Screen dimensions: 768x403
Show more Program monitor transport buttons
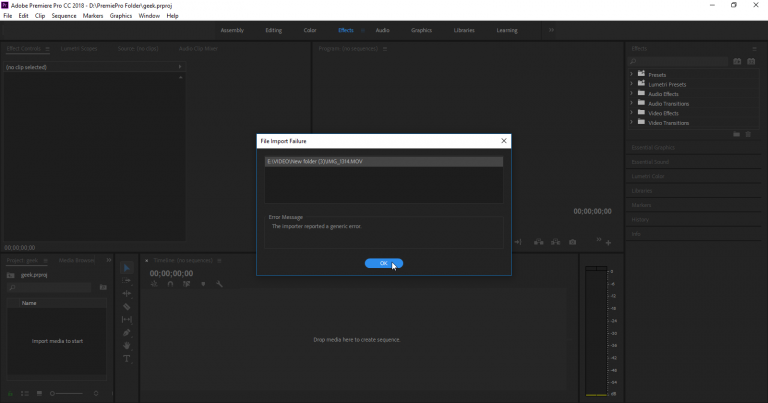[x=598, y=240]
